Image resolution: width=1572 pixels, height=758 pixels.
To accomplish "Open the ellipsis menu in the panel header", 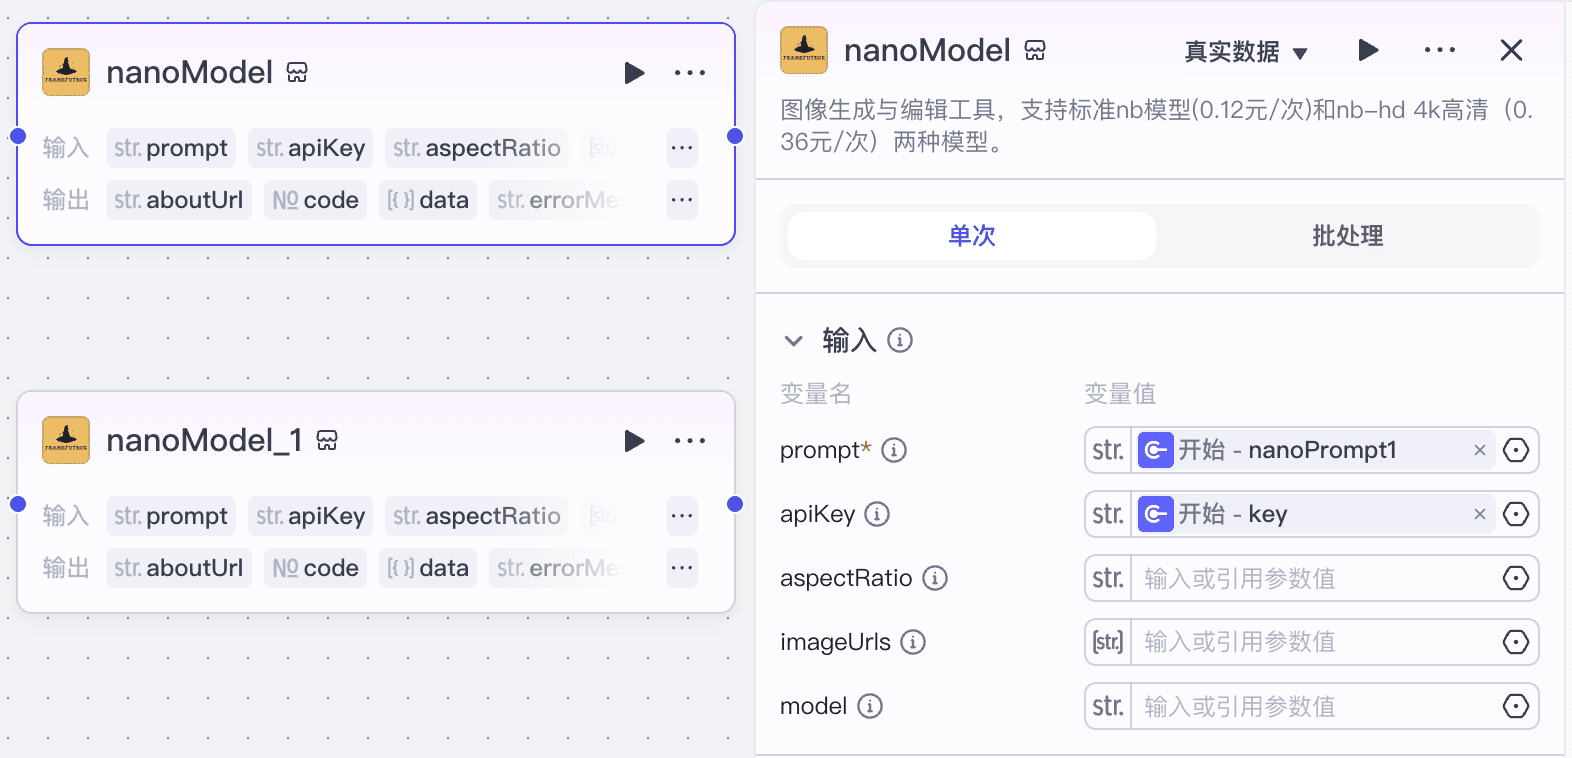I will [1440, 50].
